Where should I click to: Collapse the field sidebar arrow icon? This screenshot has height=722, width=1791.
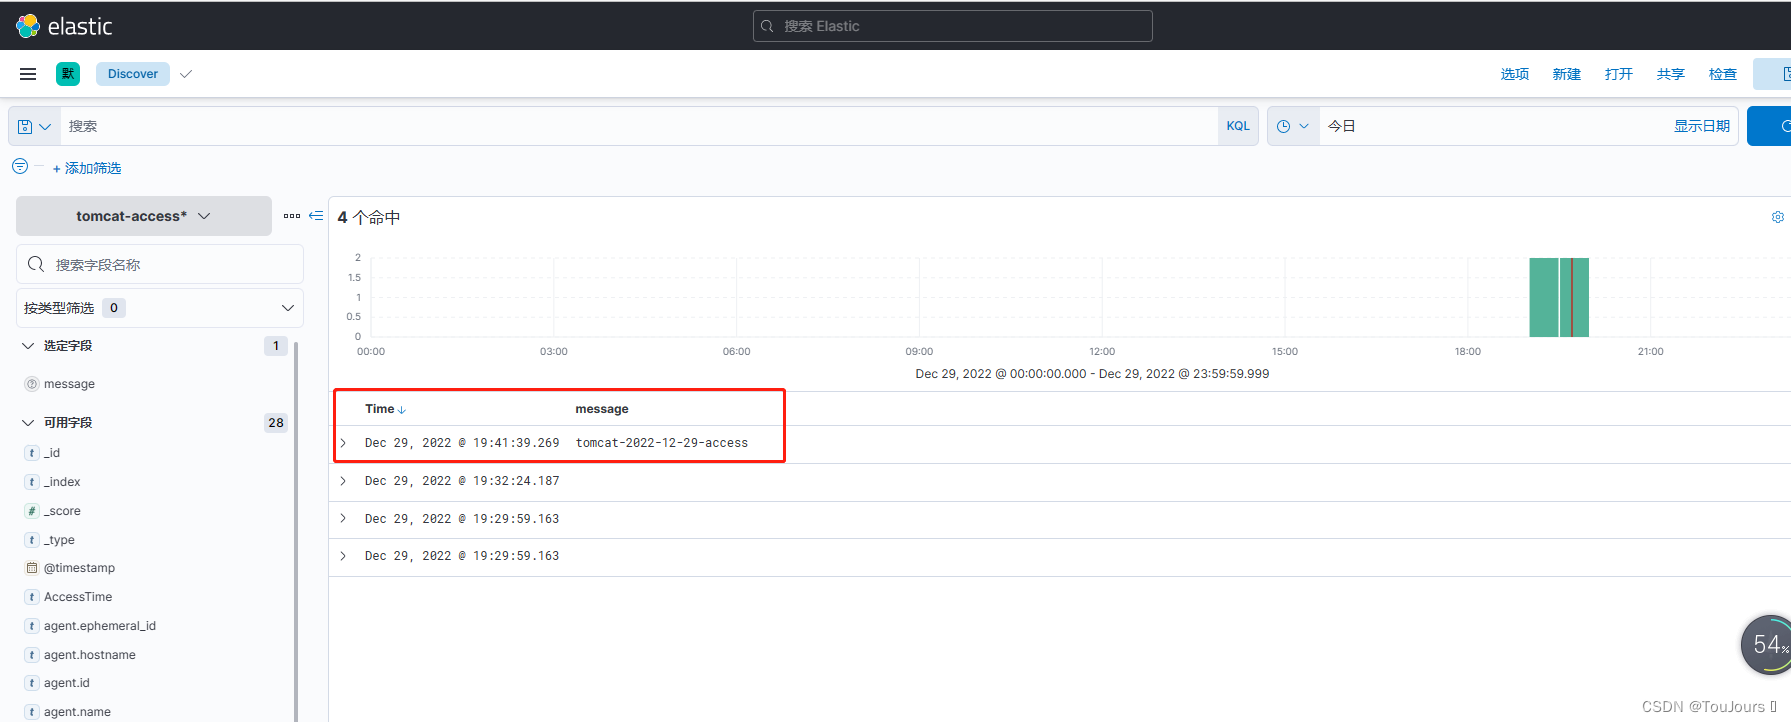(x=316, y=216)
